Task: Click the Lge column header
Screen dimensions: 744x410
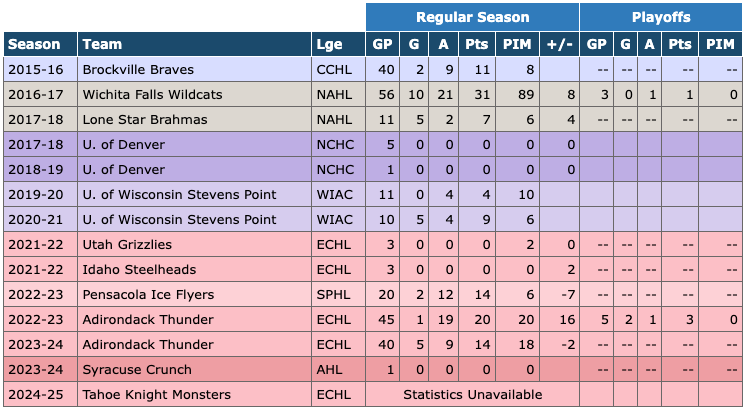Action: click(x=327, y=44)
